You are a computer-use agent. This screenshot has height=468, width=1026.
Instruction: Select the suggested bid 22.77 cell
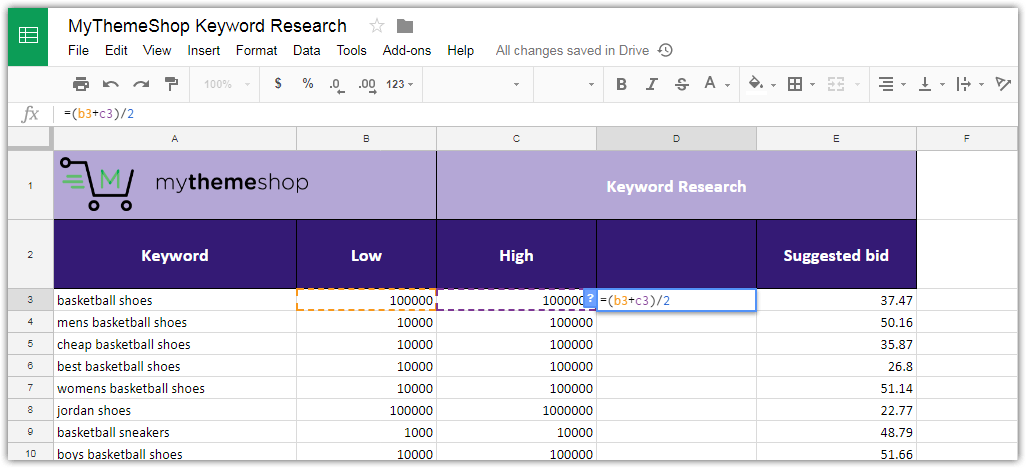pyautogui.click(x=836, y=410)
